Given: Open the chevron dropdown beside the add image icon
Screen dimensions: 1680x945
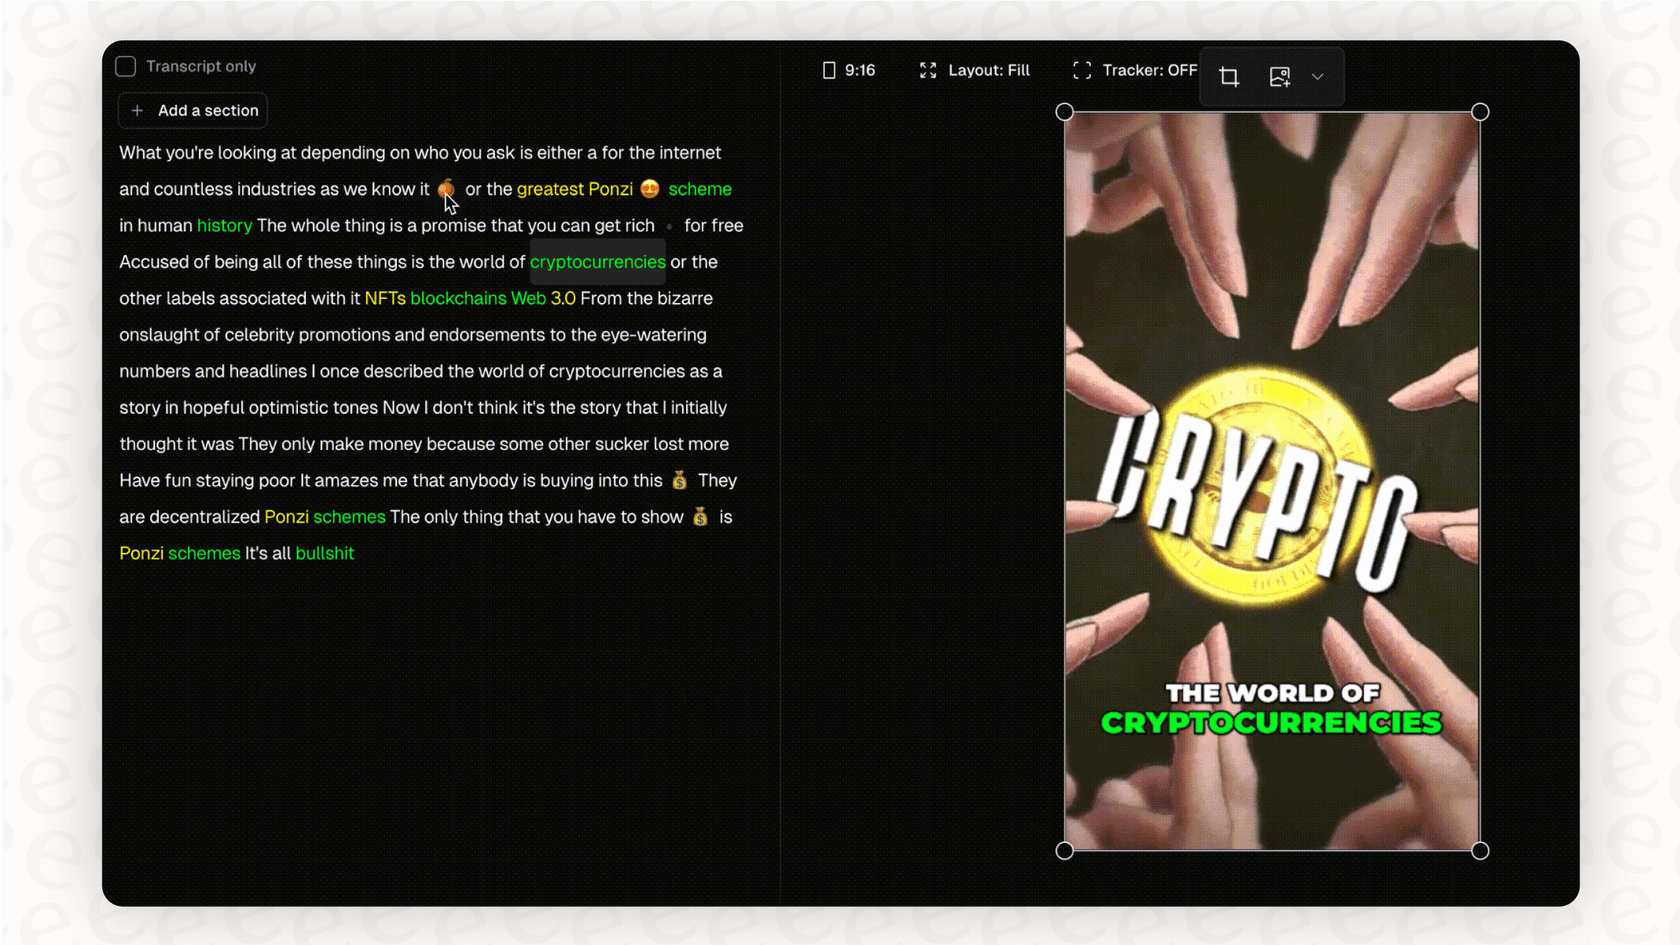Looking at the screenshot, I should pos(1318,77).
